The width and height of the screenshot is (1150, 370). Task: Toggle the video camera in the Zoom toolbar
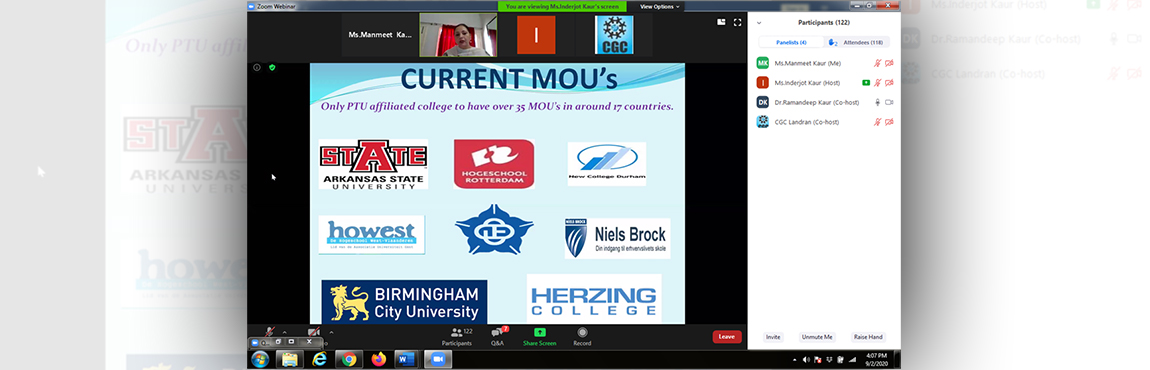point(314,333)
